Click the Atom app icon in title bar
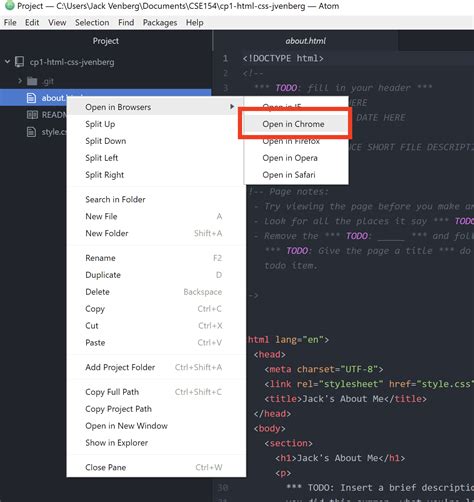The image size is (474, 502). click(10, 5)
